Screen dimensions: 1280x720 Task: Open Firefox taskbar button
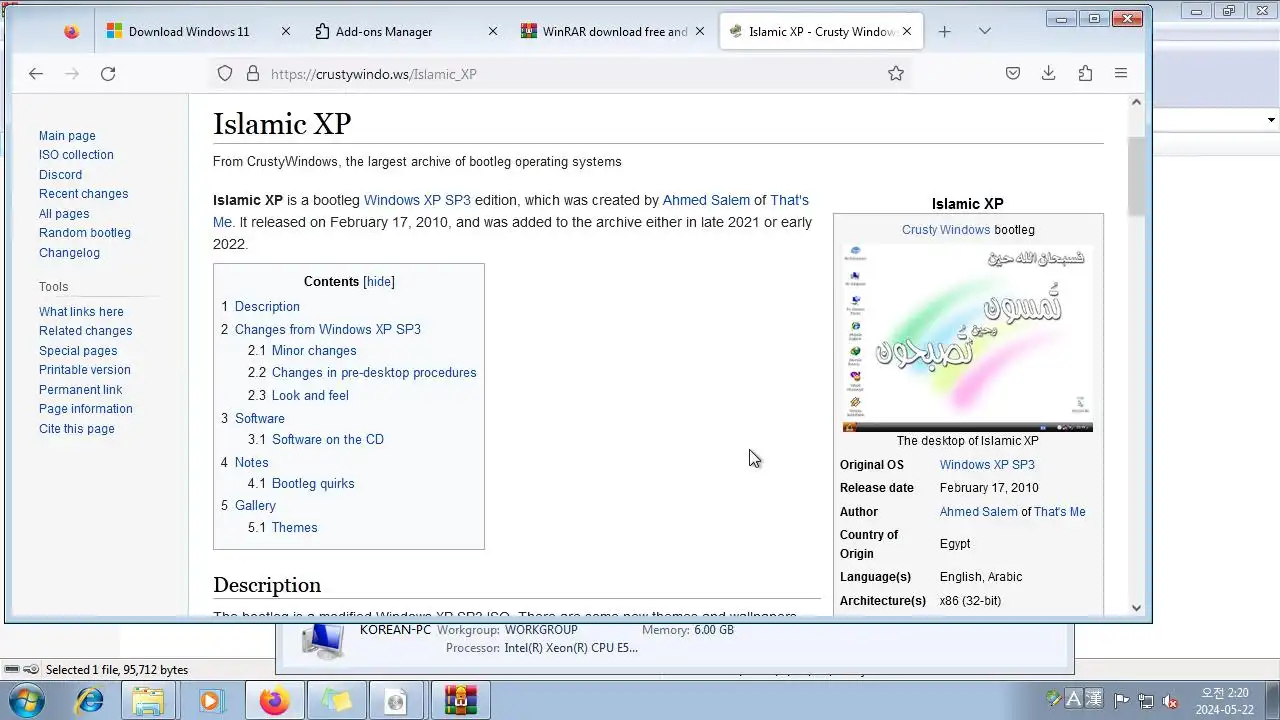click(x=273, y=700)
